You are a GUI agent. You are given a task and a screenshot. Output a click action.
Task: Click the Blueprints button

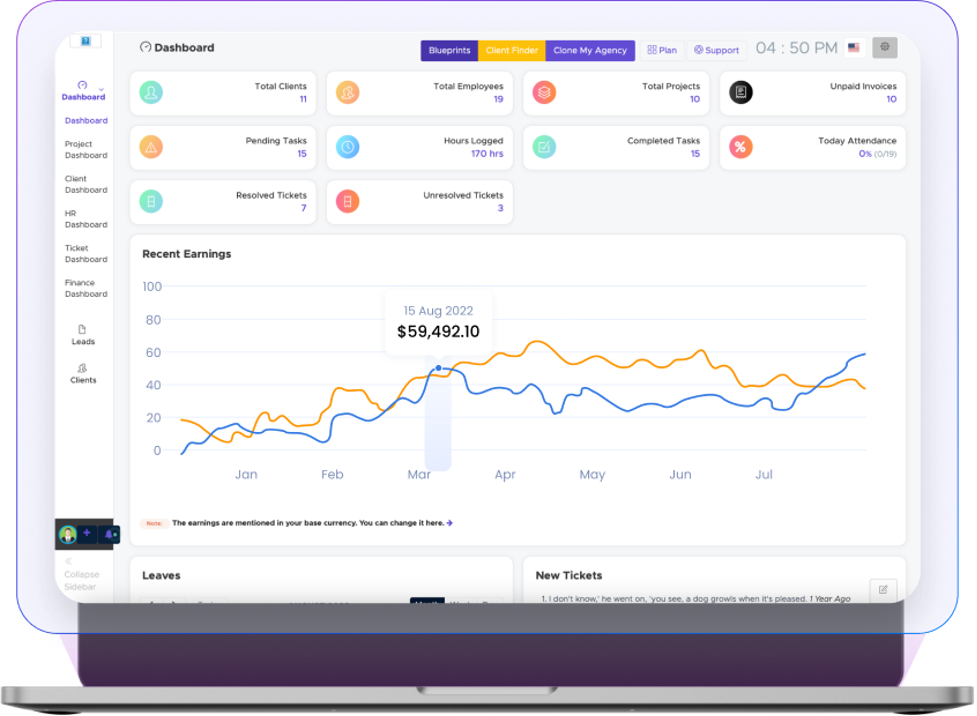pos(449,50)
